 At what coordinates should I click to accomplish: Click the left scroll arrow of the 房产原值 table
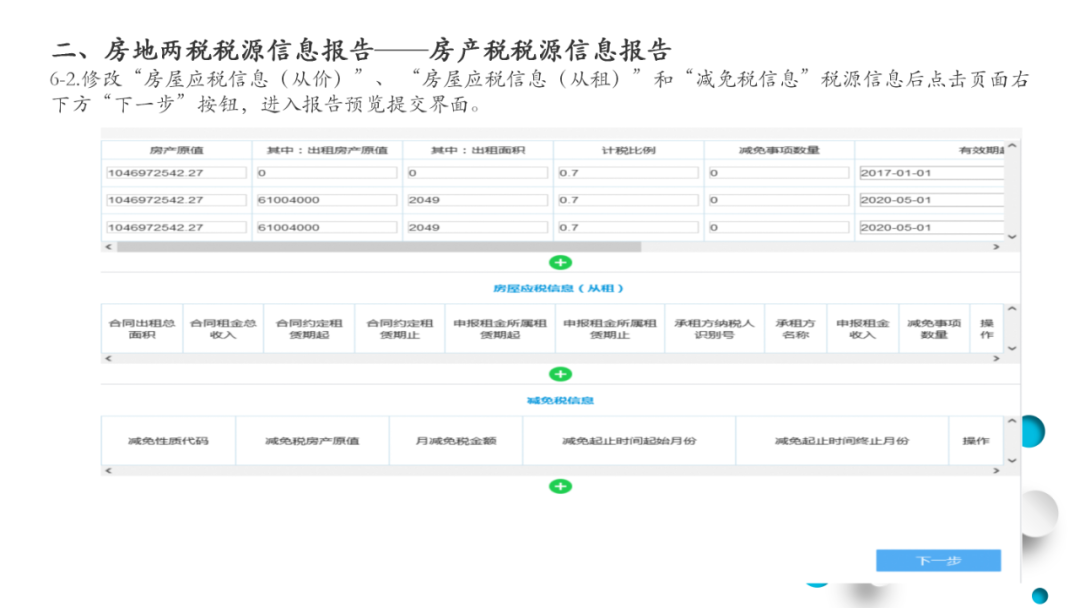[x=108, y=247]
